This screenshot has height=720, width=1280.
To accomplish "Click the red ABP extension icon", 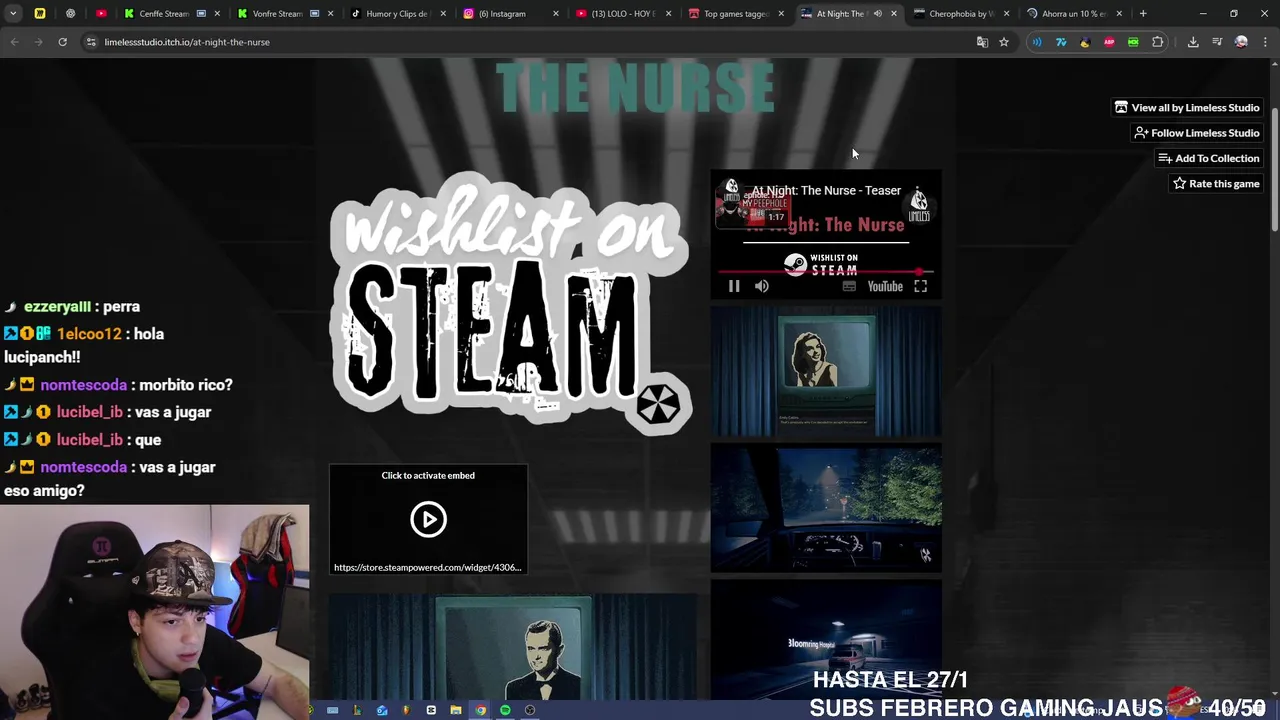I will [1109, 42].
